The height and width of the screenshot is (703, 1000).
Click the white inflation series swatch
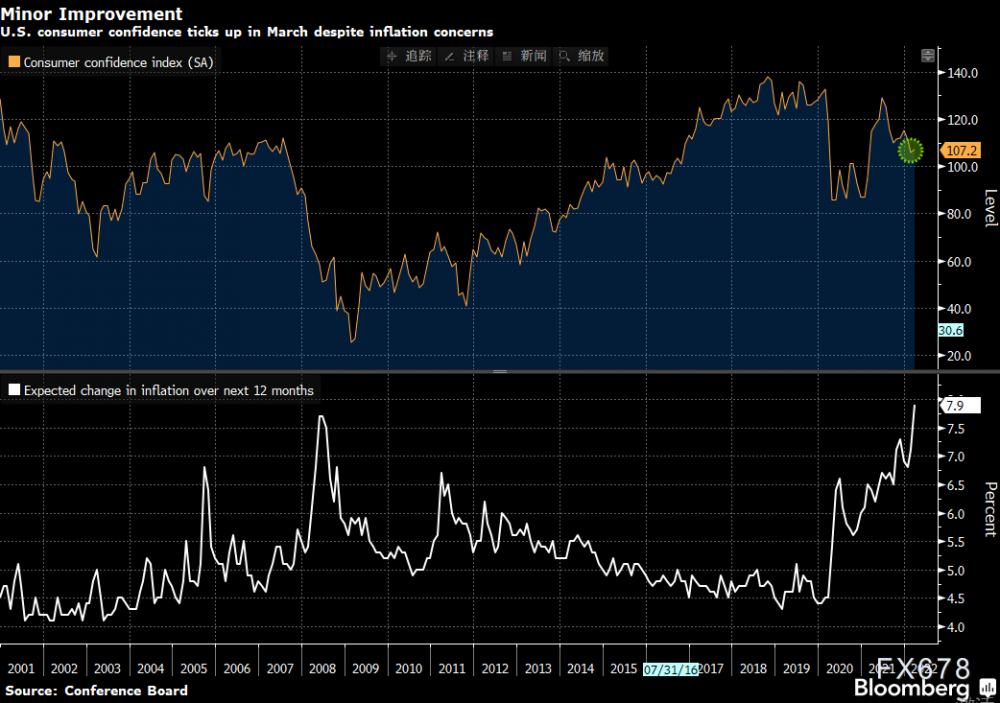[14, 390]
